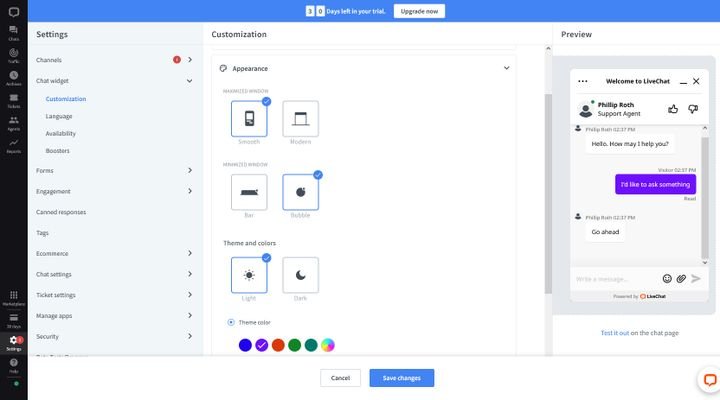Collapse the Chat widget menu chevron
720x400 pixels.
190,81
